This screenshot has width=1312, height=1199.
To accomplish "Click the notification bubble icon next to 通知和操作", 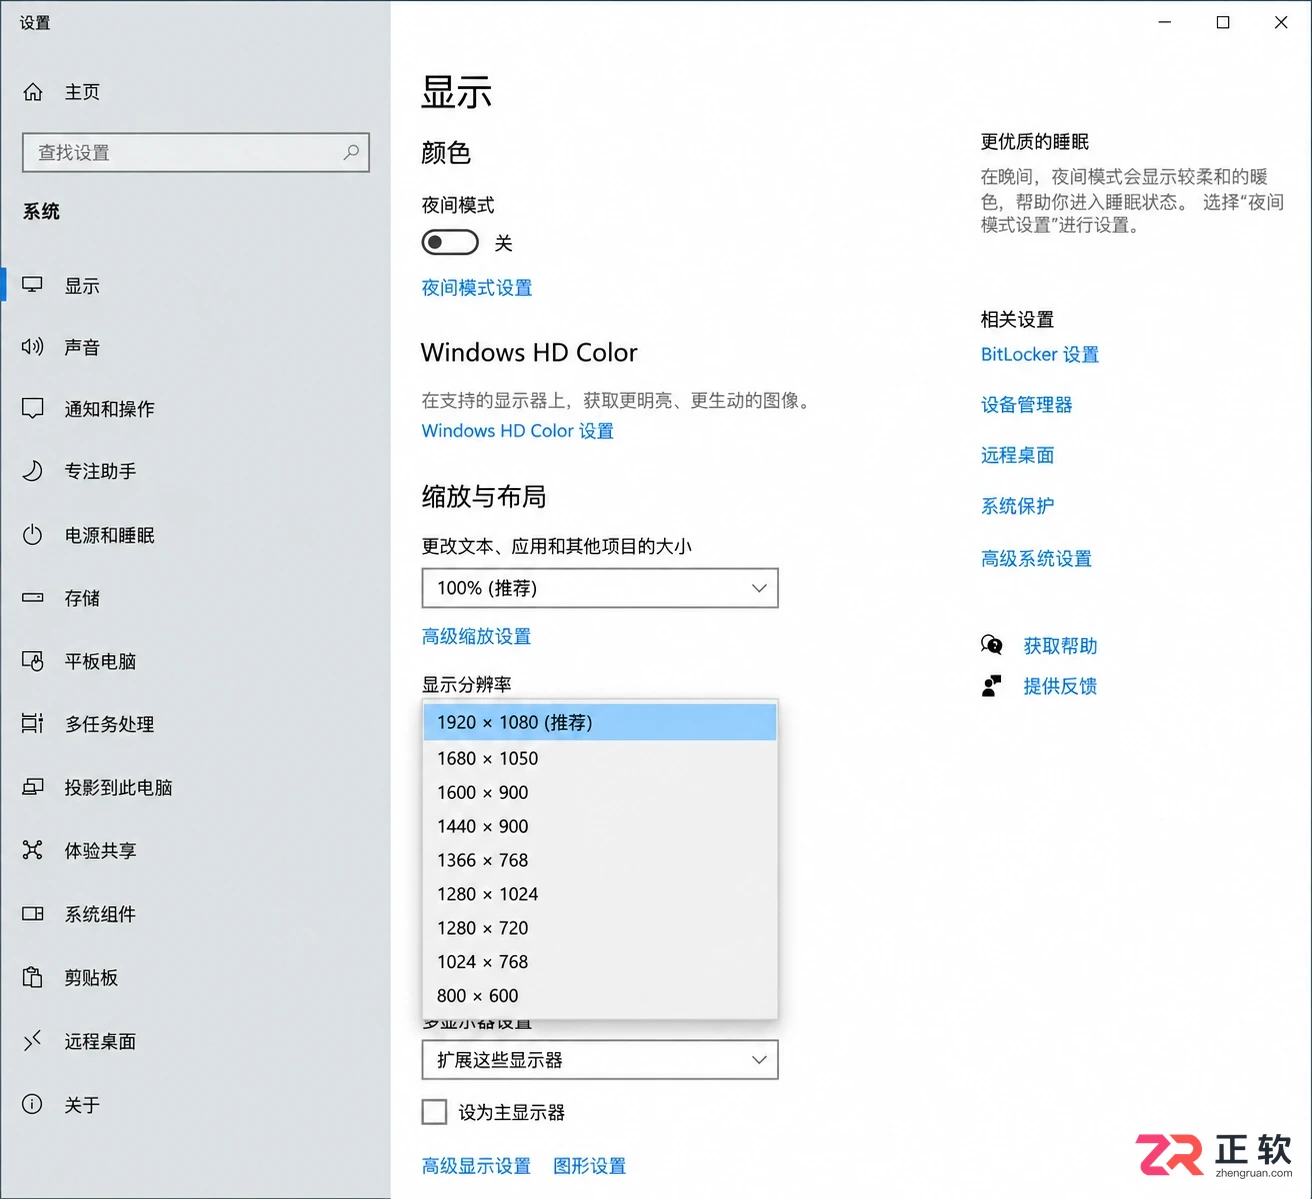I will [x=33, y=408].
